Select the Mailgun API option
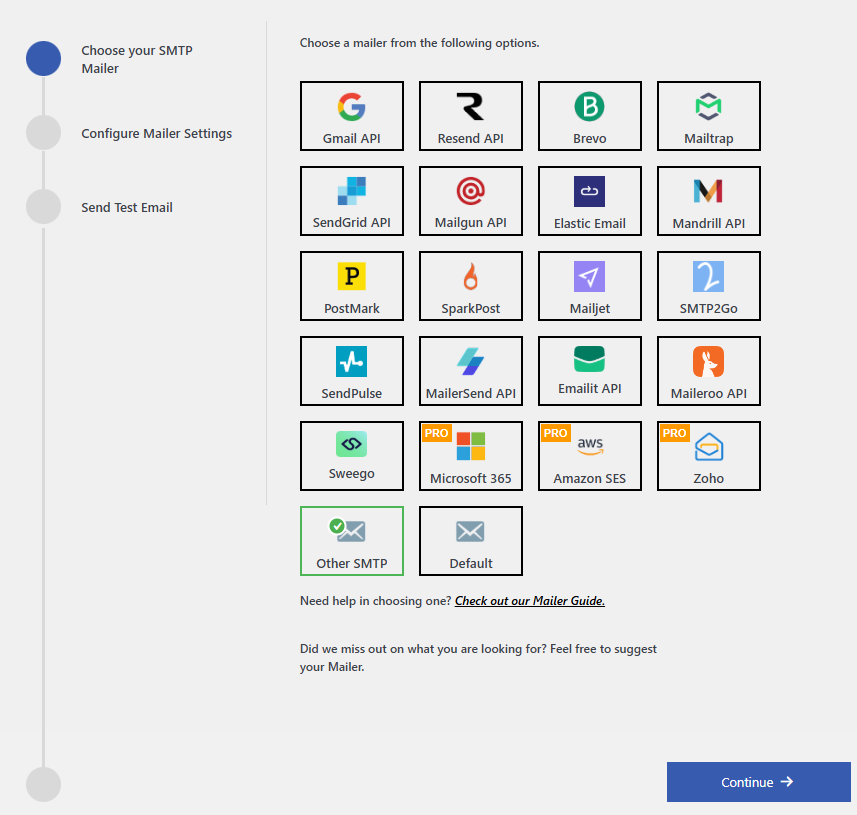 coord(471,201)
